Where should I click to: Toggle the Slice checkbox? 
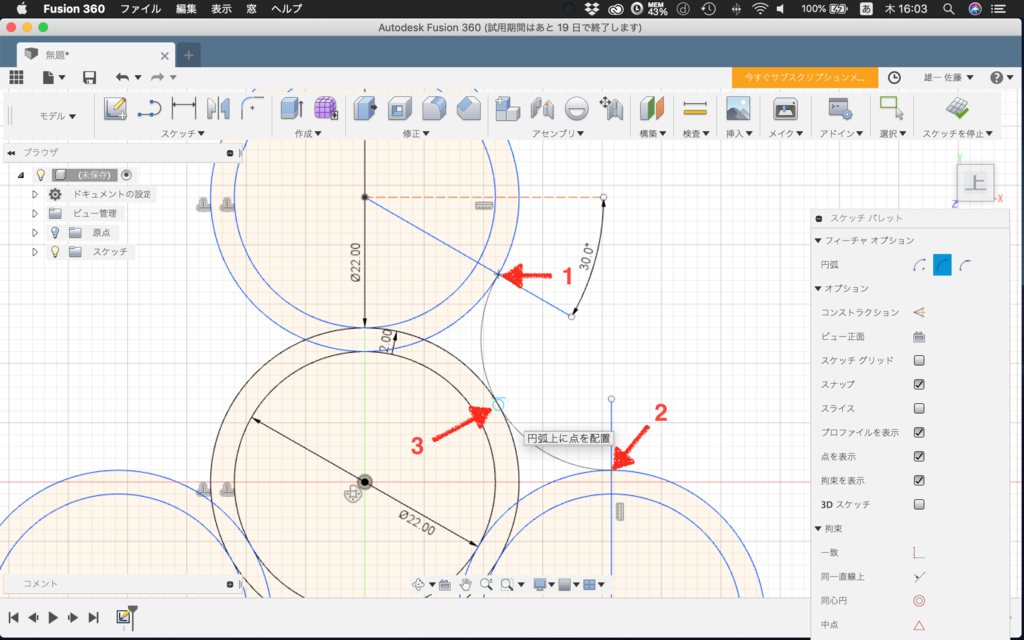coord(919,408)
